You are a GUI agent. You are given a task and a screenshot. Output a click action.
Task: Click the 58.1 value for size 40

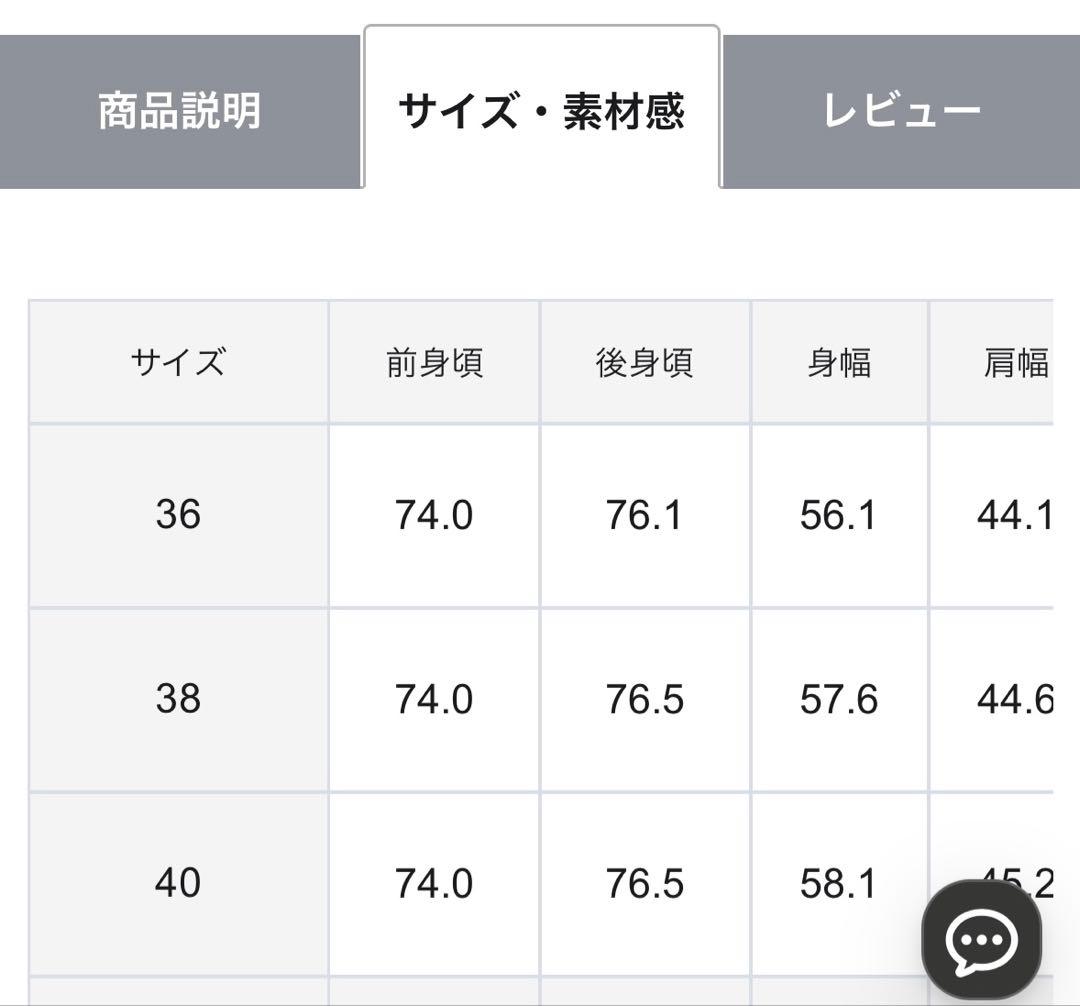(x=840, y=884)
